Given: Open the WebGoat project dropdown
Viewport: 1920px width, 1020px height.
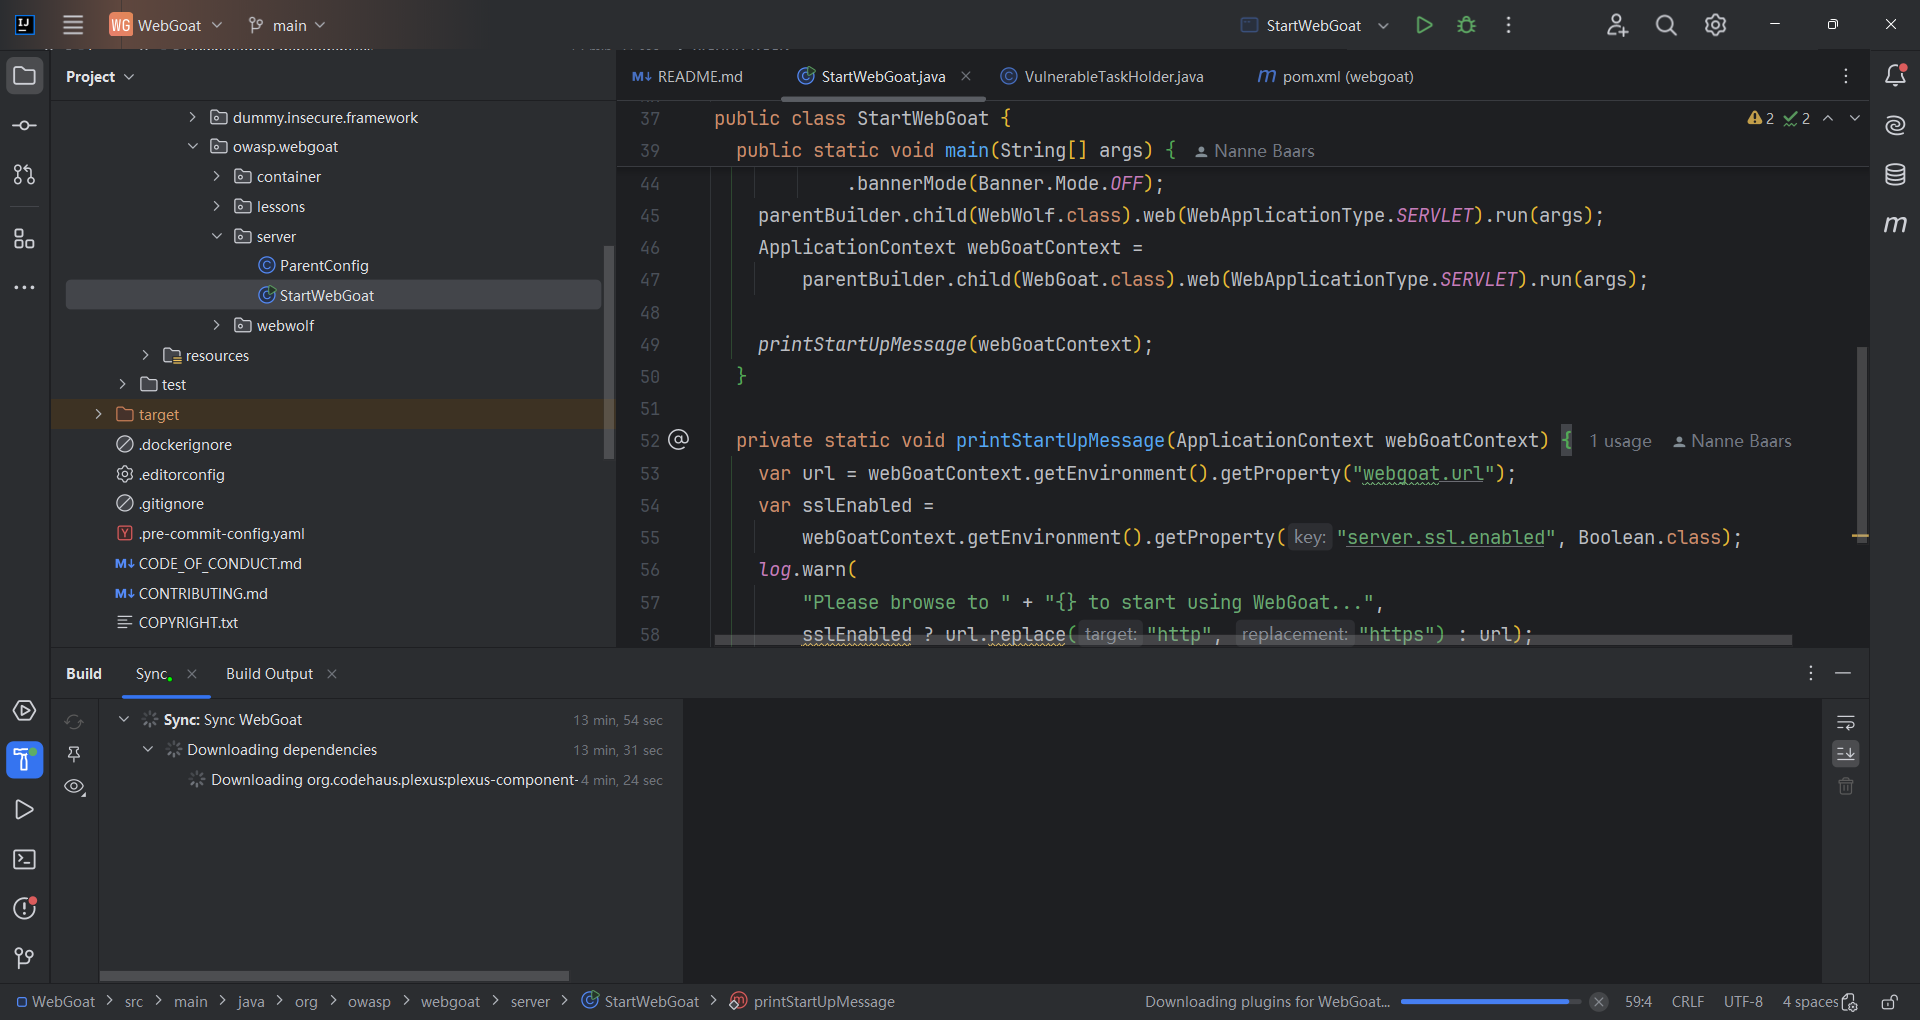Looking at the screenshot, I should point(166,25).
